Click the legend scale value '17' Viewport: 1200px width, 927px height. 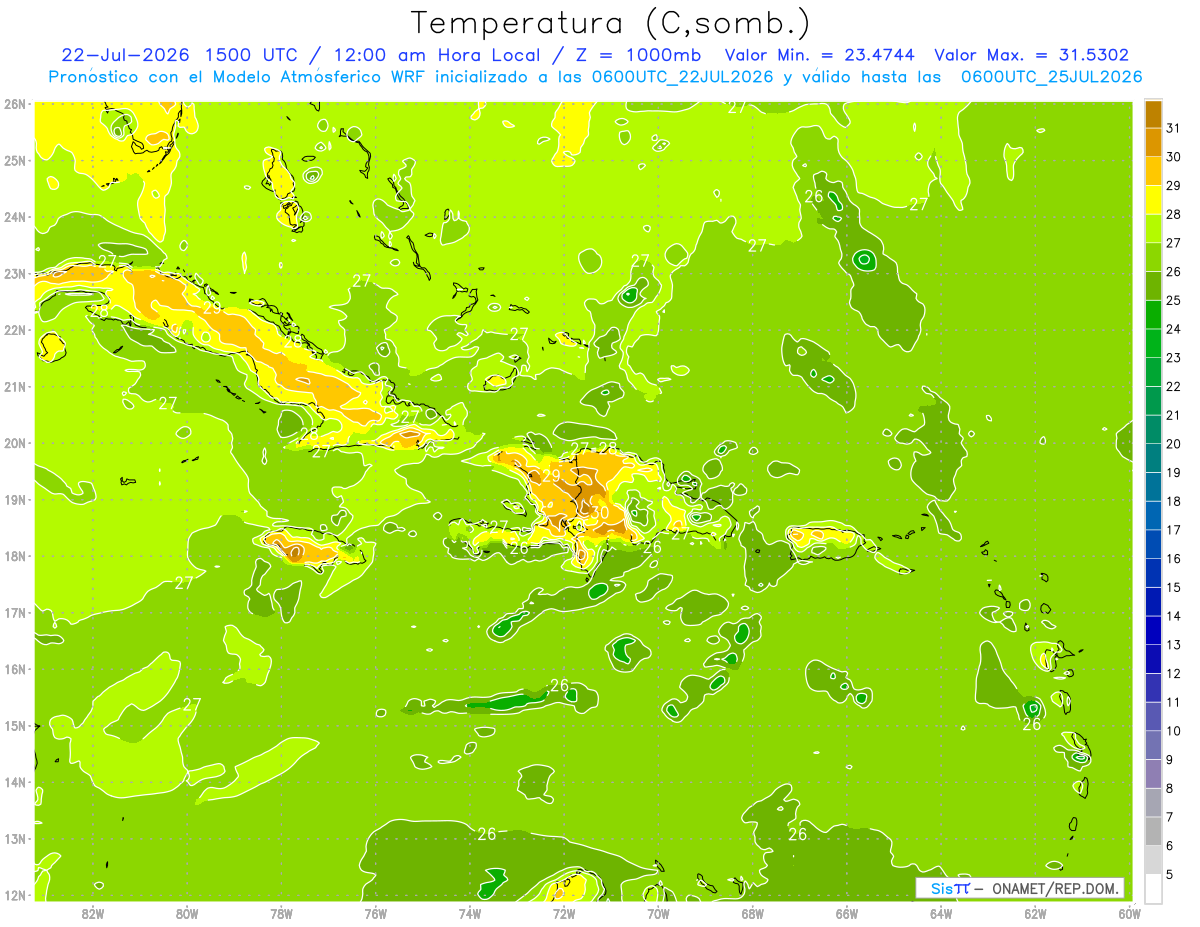click(x=1174, y=530)
